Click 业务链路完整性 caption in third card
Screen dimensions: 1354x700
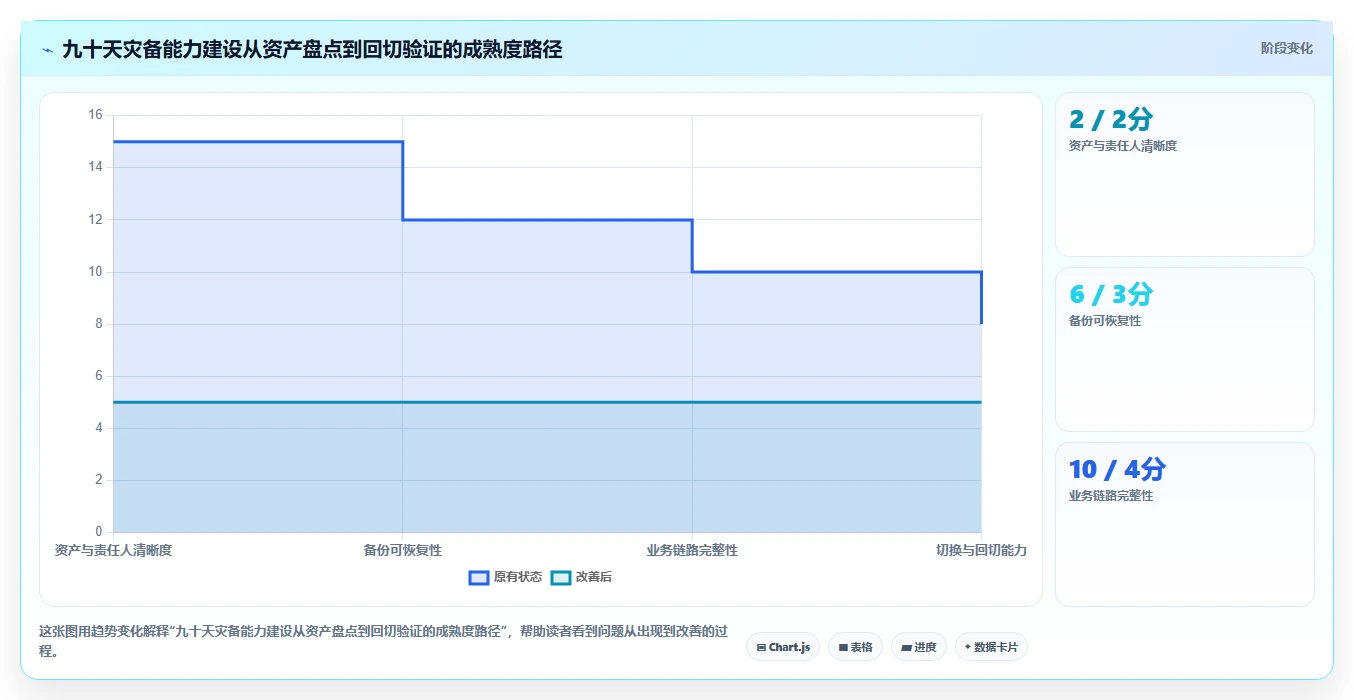pos(1111,495)
